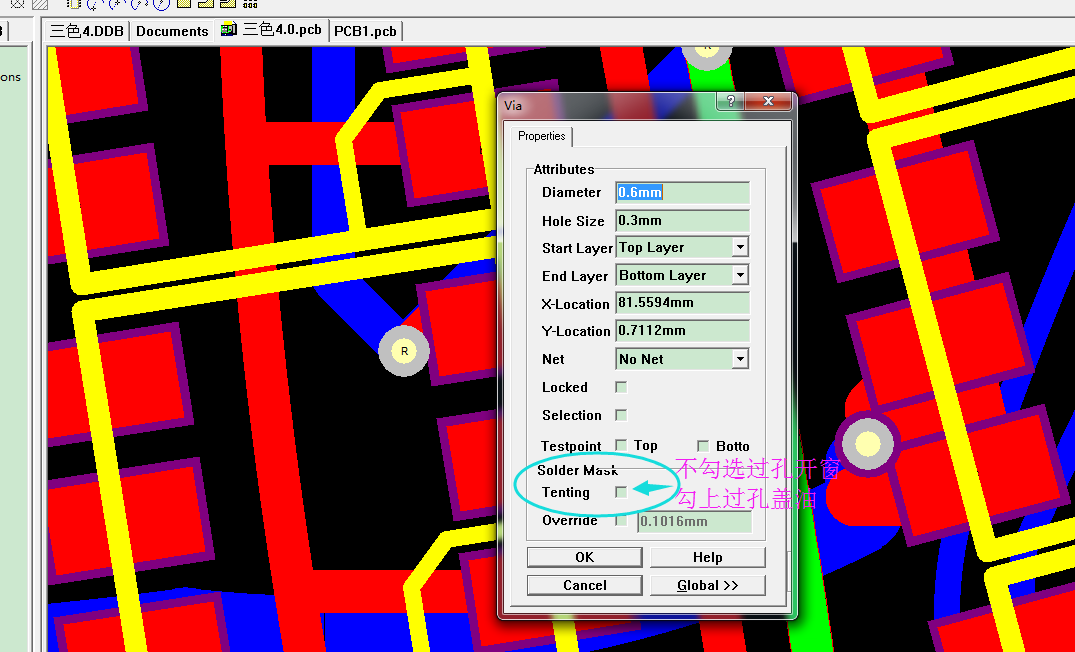Select the purple-ringed via on the right

[x=868, y=442]
